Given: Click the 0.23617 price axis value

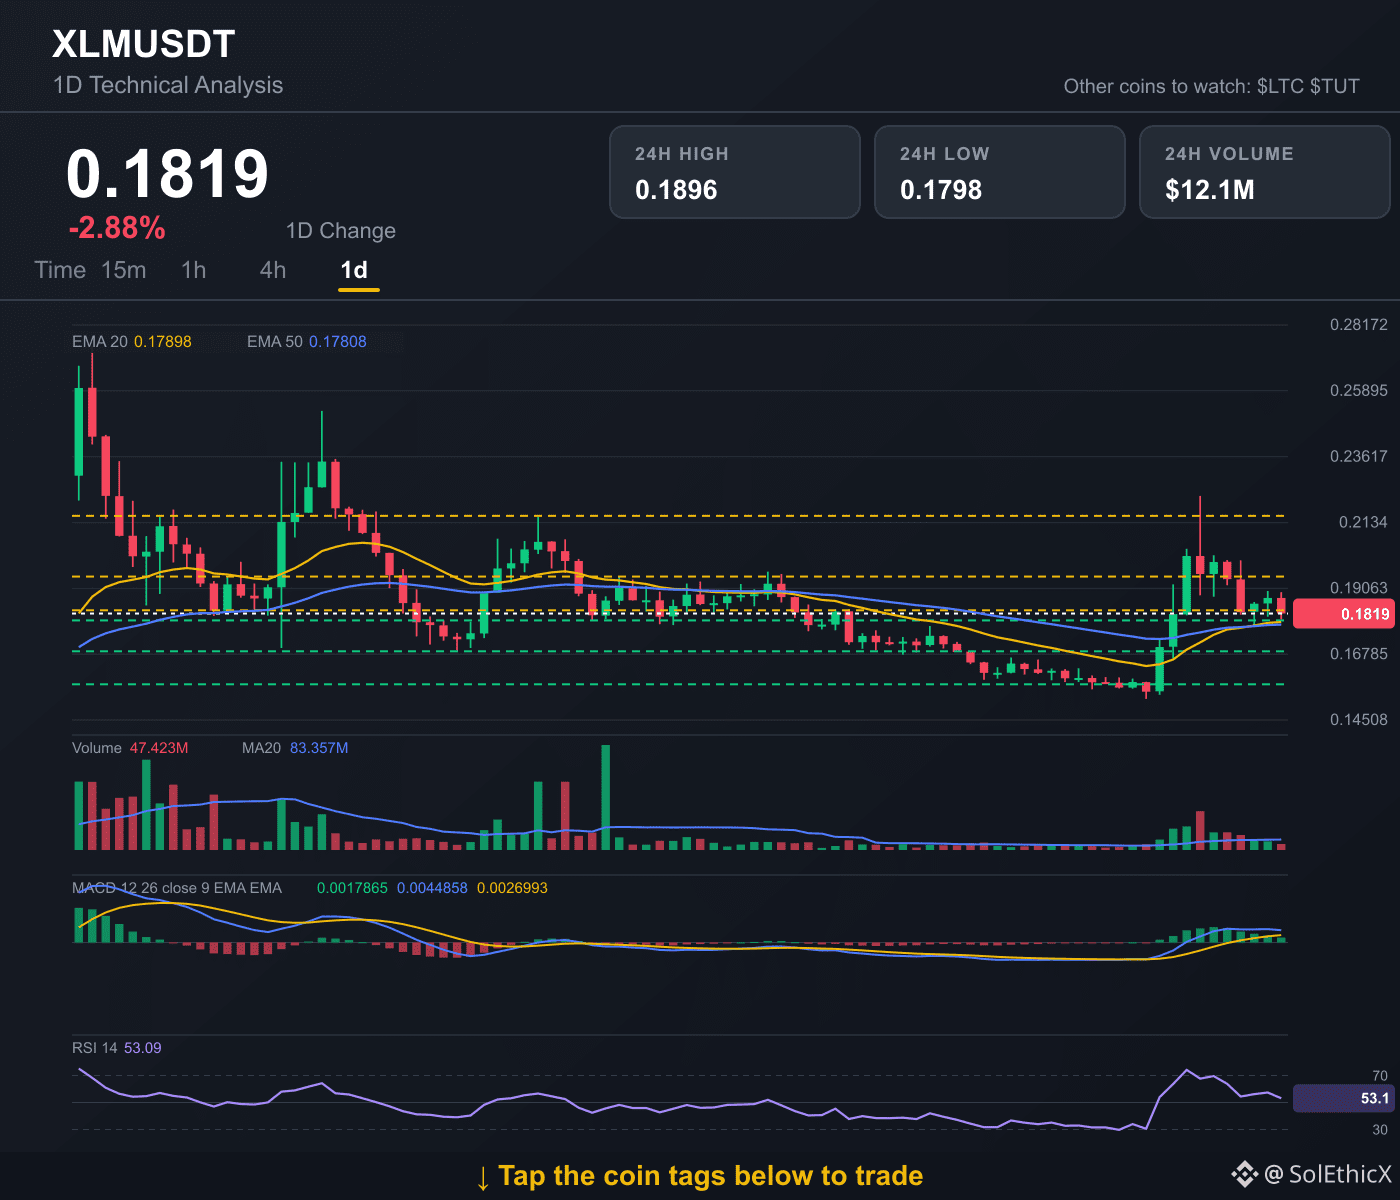Looking at the screenshot, I should 1359,456.
